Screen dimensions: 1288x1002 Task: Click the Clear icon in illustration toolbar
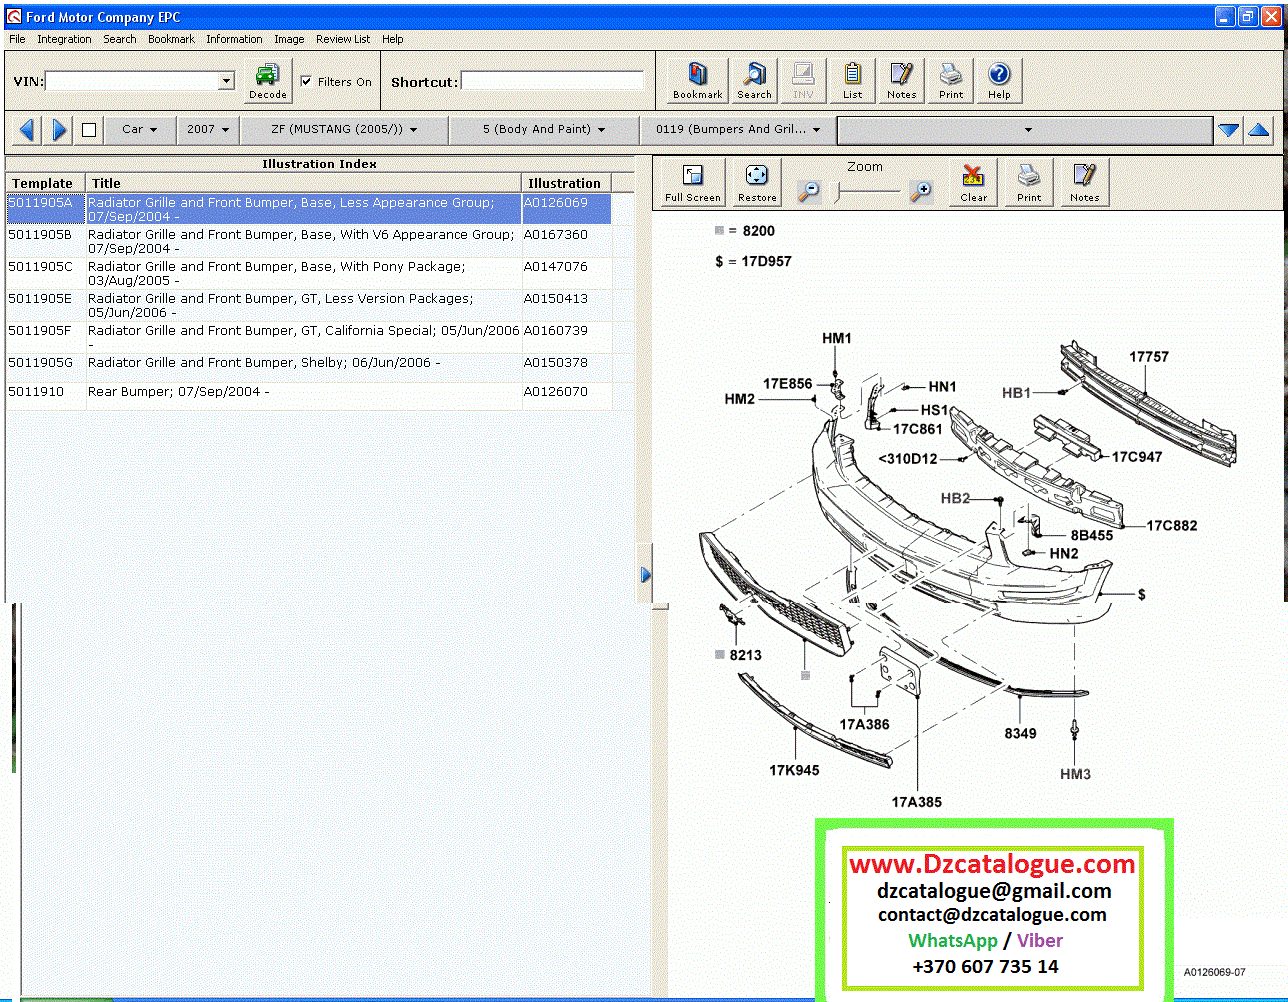click(973, 182)
